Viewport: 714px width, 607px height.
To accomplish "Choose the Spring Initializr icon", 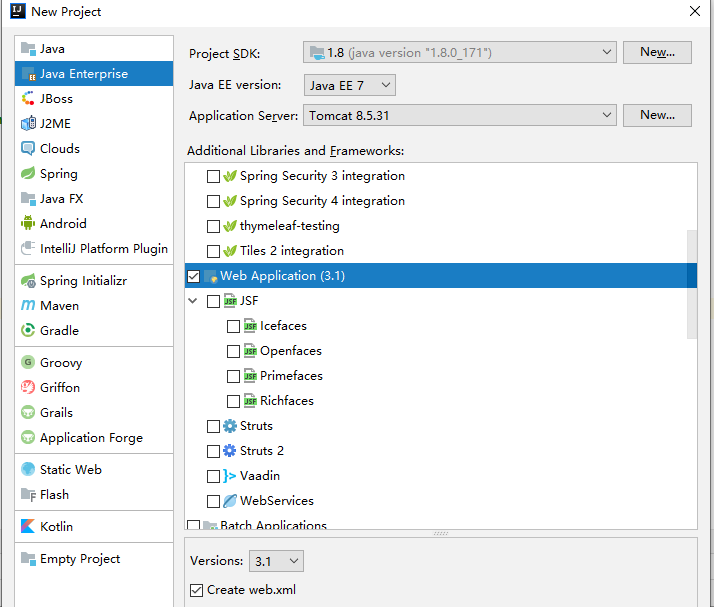I will tap(28, 281).
